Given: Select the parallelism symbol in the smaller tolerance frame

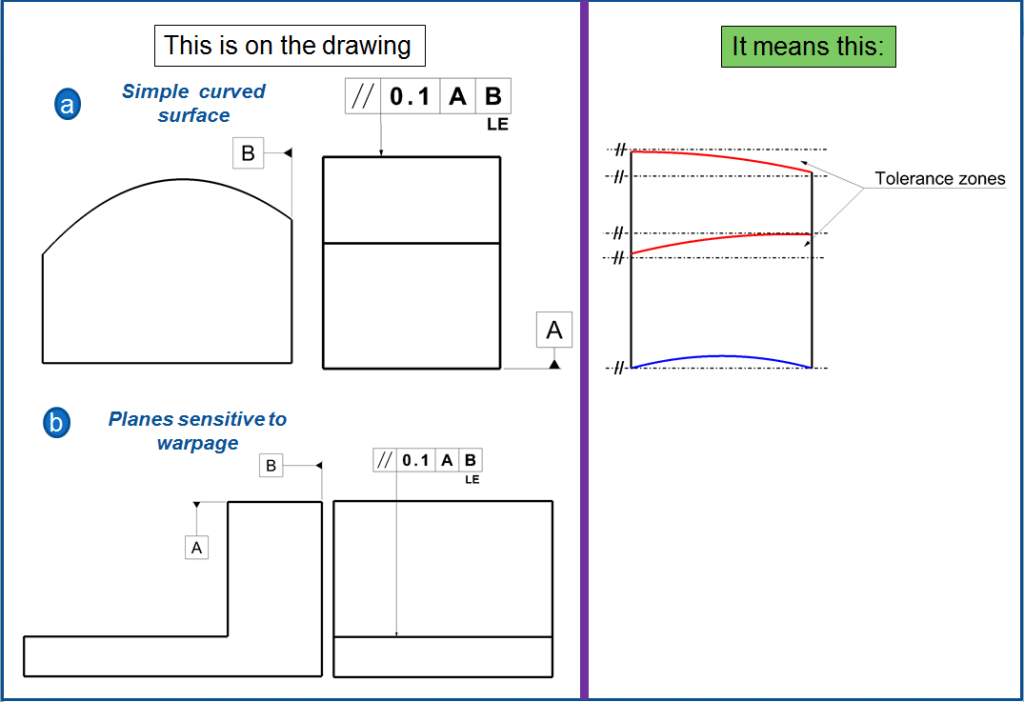Looking at the screenshot, I should tap(384, 460).
